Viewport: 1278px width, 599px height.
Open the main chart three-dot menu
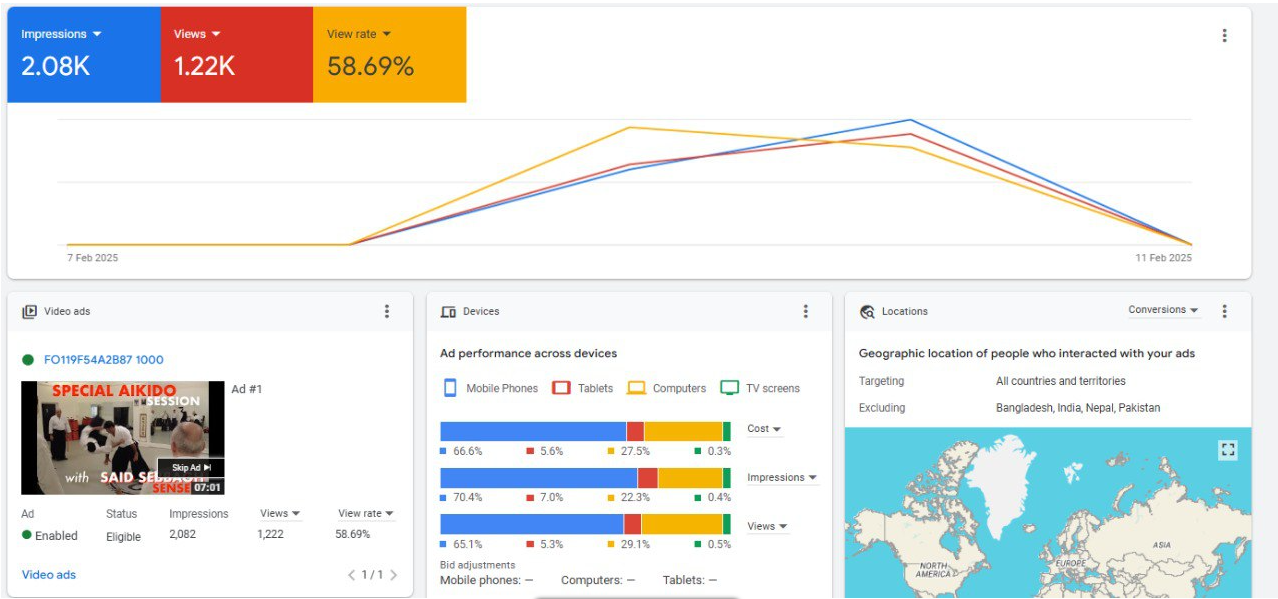(1224, 36)
